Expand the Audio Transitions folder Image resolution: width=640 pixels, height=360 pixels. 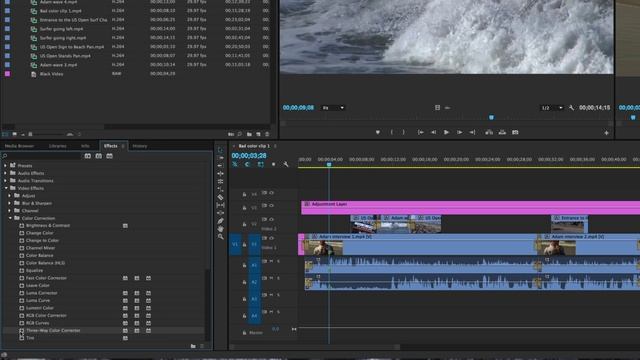(x=6, y=180)
